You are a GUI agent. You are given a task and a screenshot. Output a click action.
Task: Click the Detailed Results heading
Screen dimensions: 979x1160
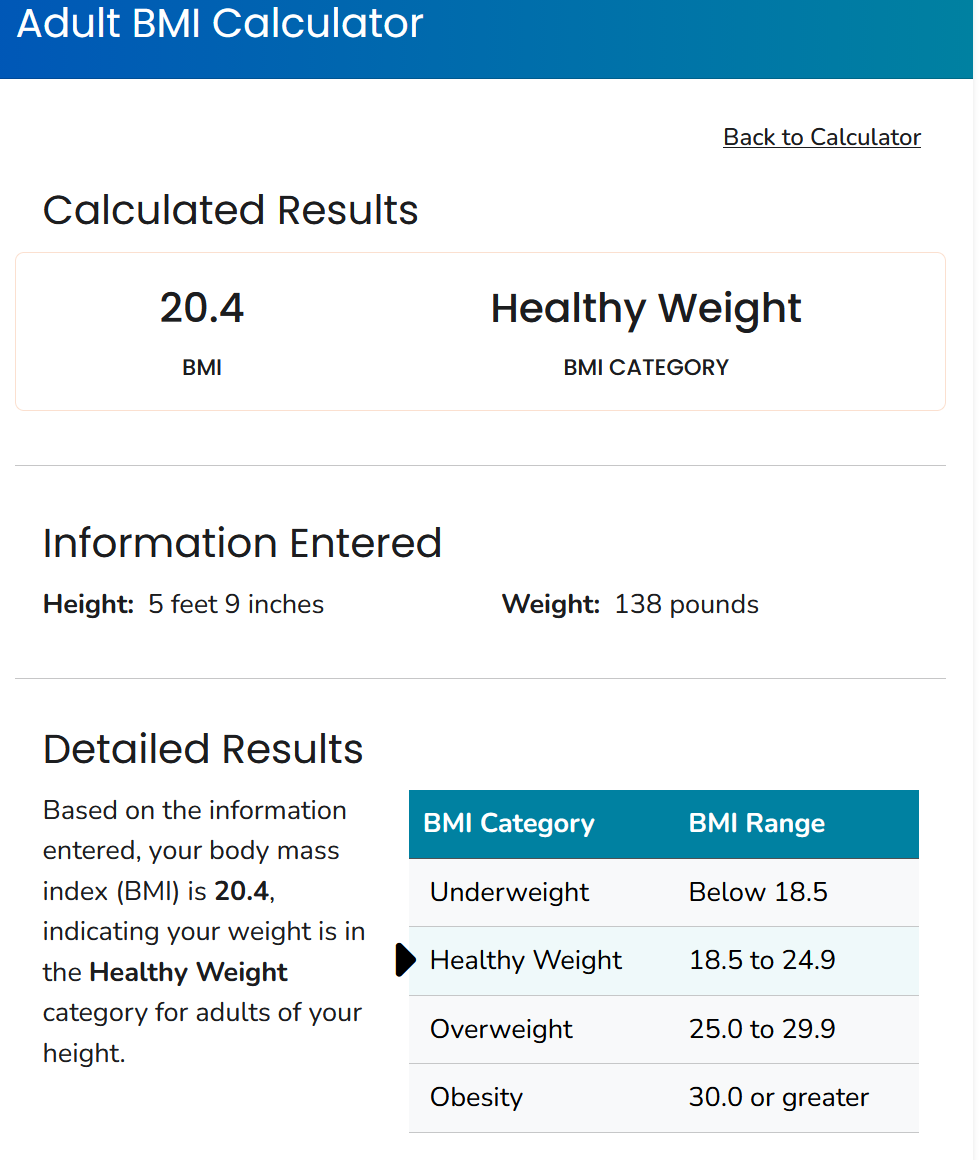point(203,749)
